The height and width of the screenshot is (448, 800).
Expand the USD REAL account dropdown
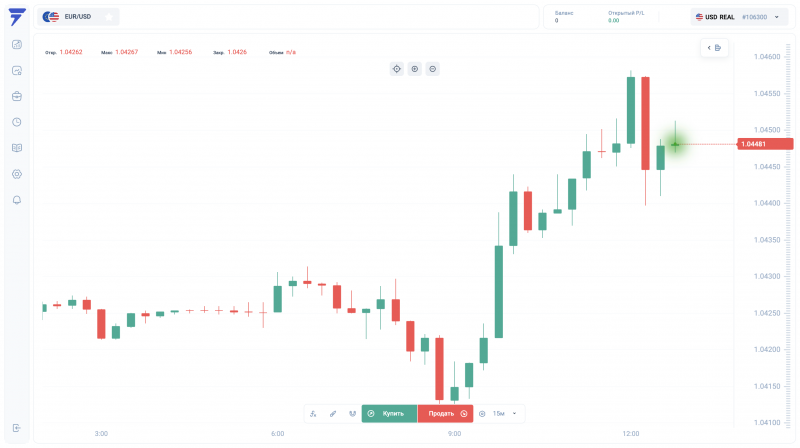[x=739, y=17]
